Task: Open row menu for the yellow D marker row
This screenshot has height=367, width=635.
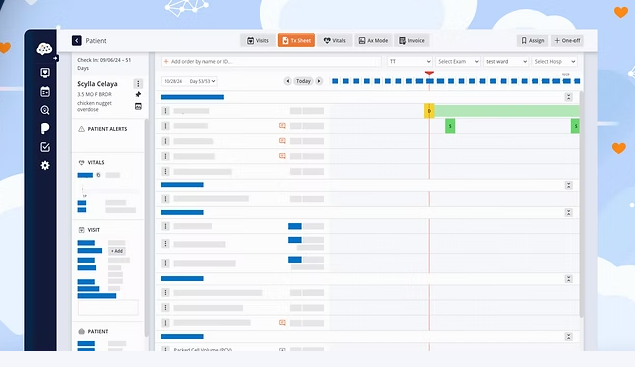Action: pos(165,111)
